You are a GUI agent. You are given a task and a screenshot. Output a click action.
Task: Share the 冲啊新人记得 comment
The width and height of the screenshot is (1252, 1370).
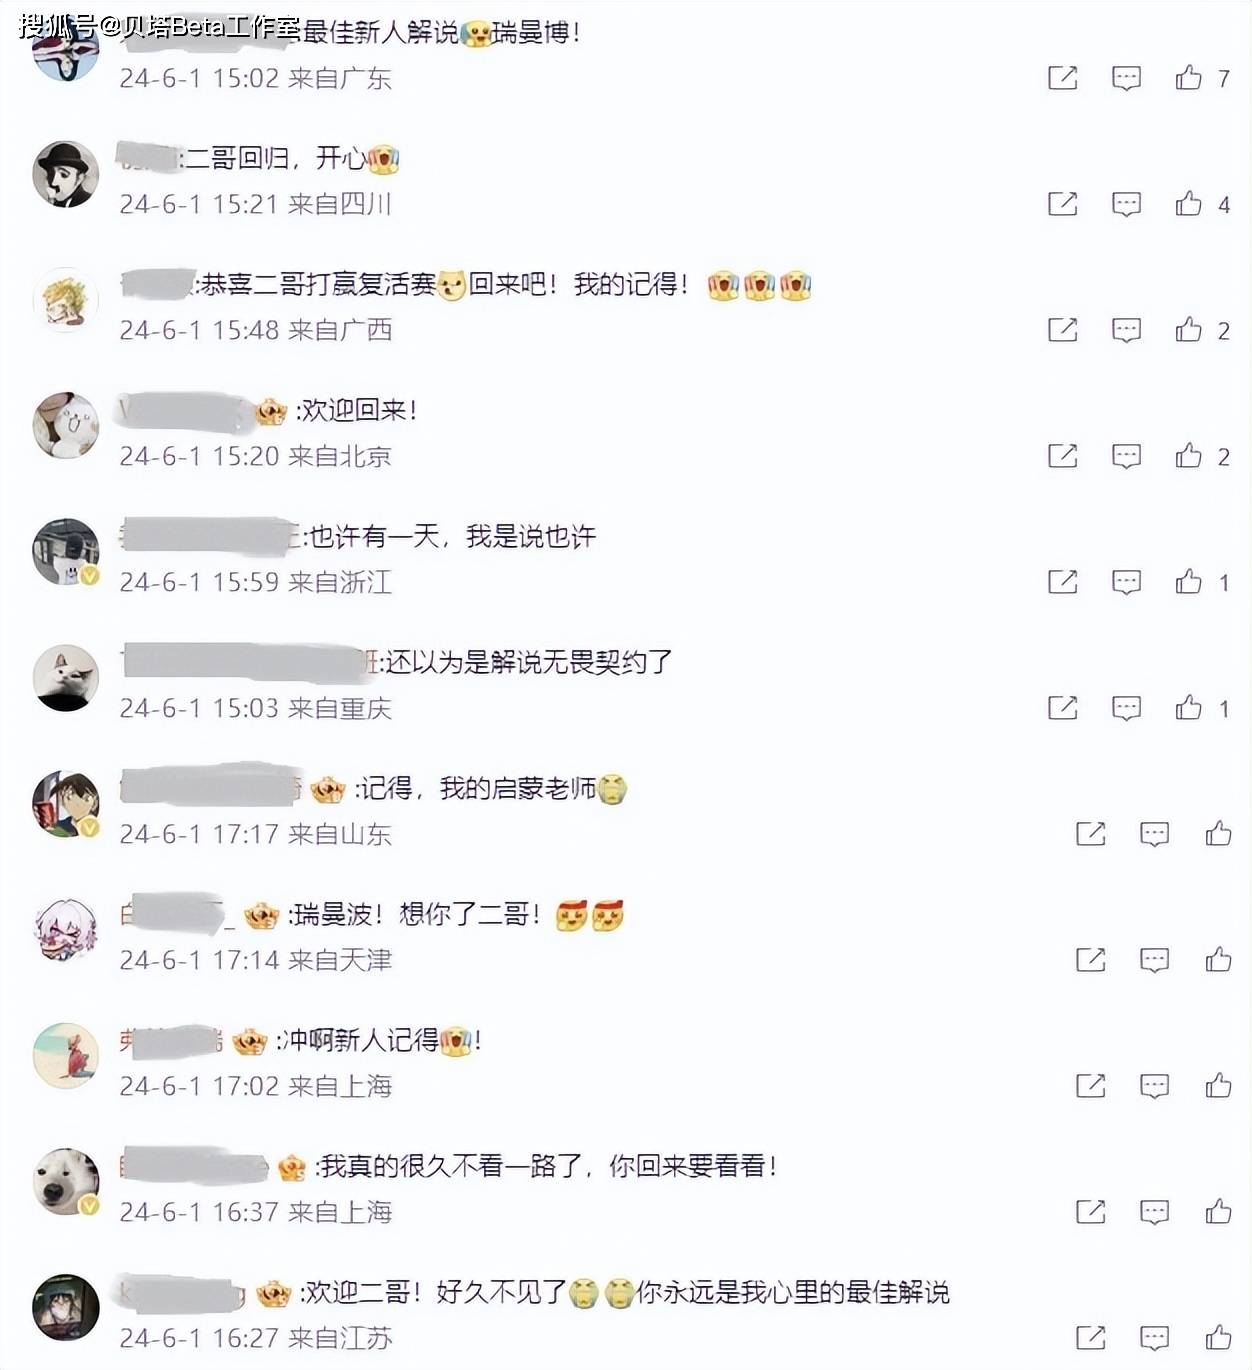[x=1090, y=1086]
